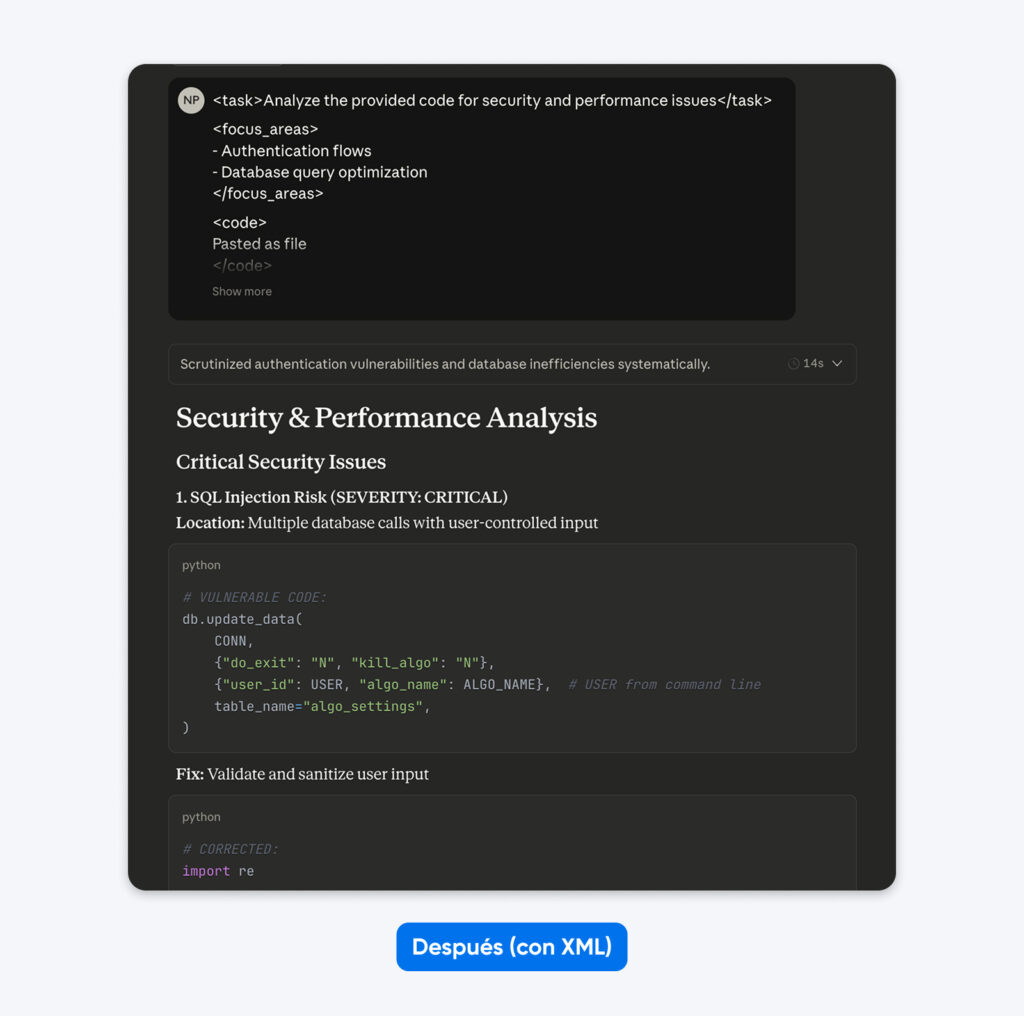Click the Security & Performance Analysis heading
This screenshot has width=1024, height=1016.
[386, 418]
